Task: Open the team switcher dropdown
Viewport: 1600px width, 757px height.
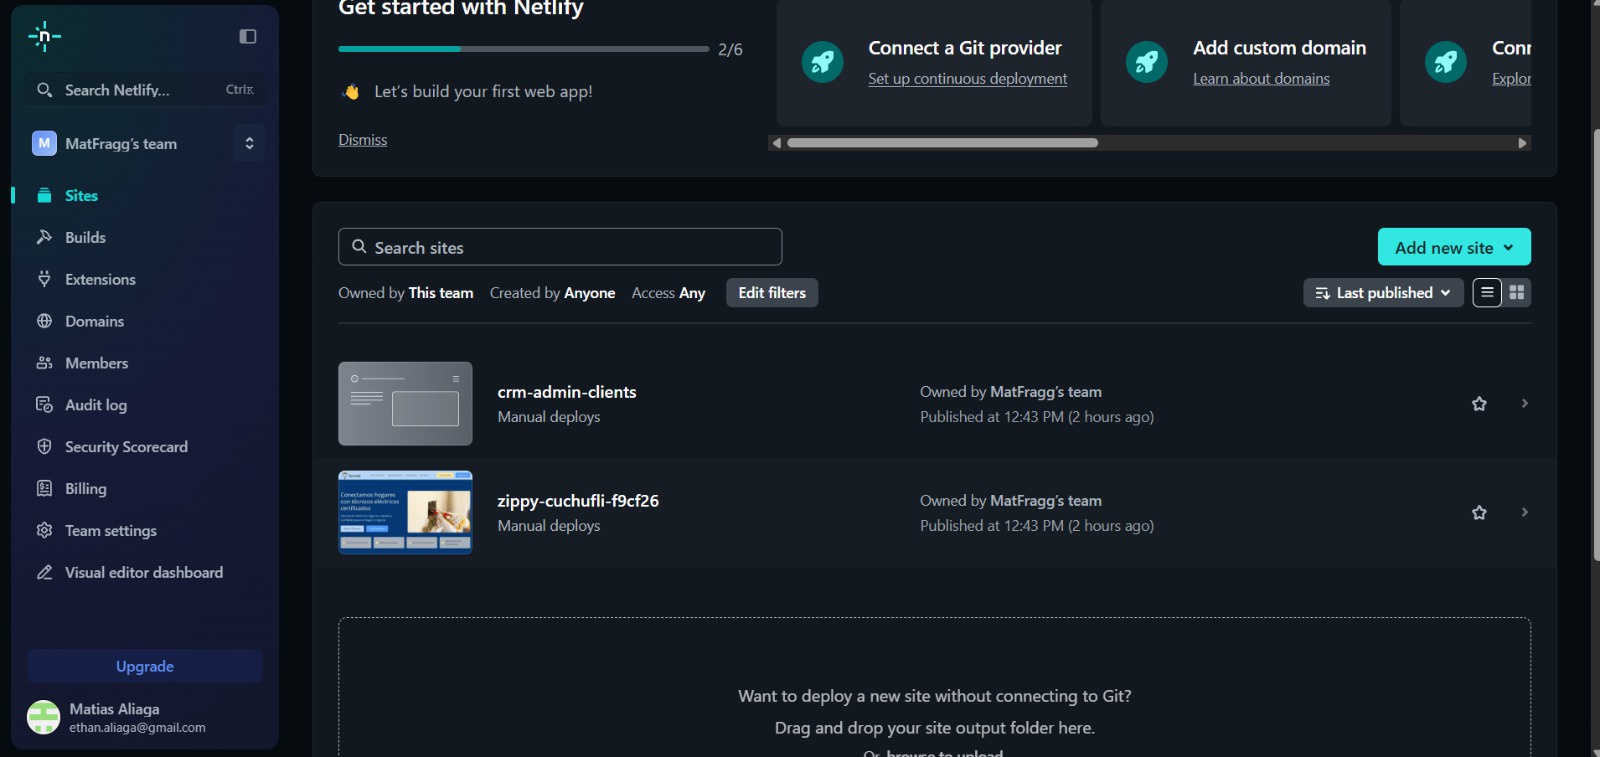Action: (x=249, y=143)
